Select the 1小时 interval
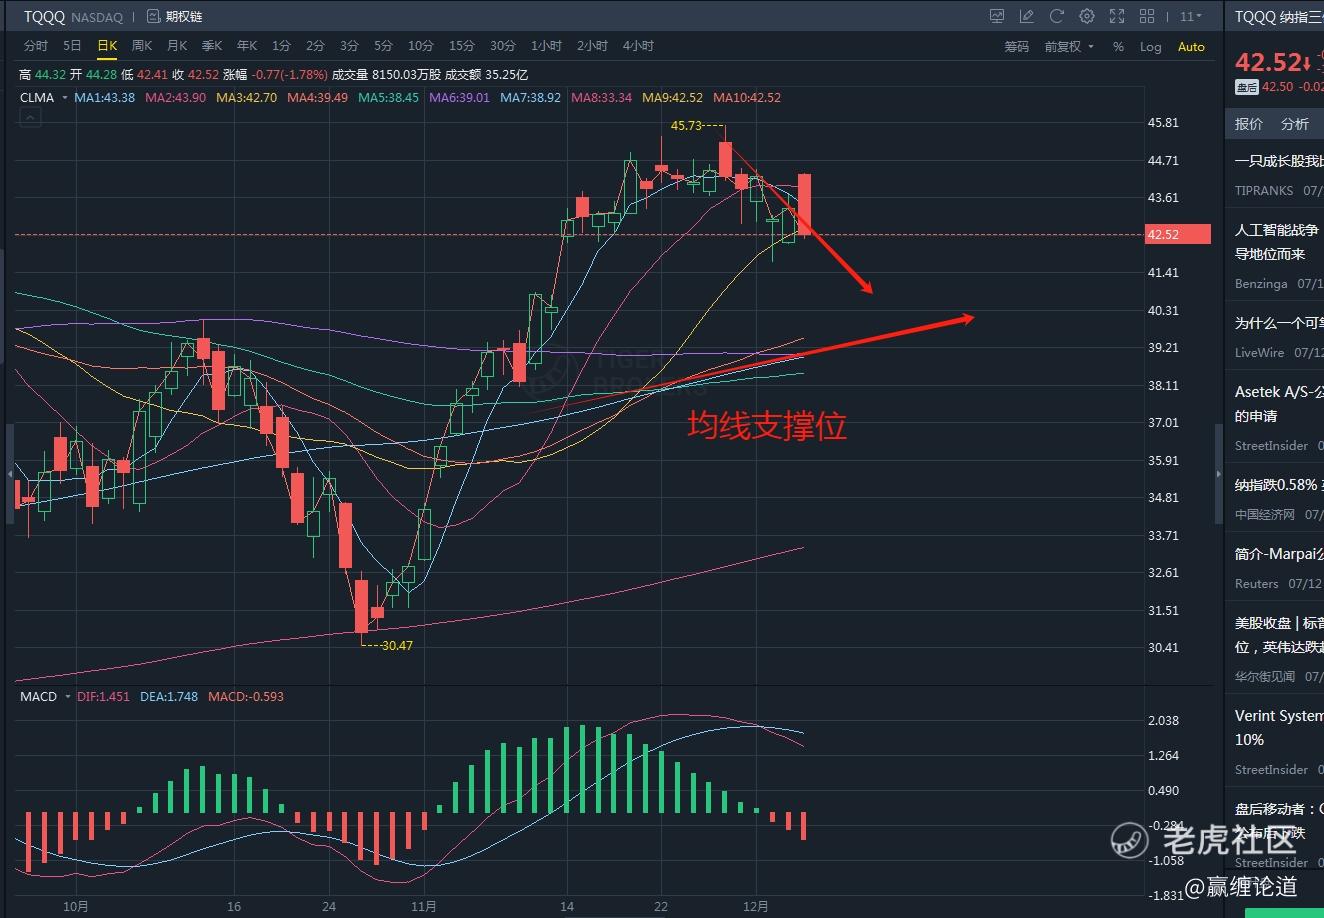 tap(546, 46)
